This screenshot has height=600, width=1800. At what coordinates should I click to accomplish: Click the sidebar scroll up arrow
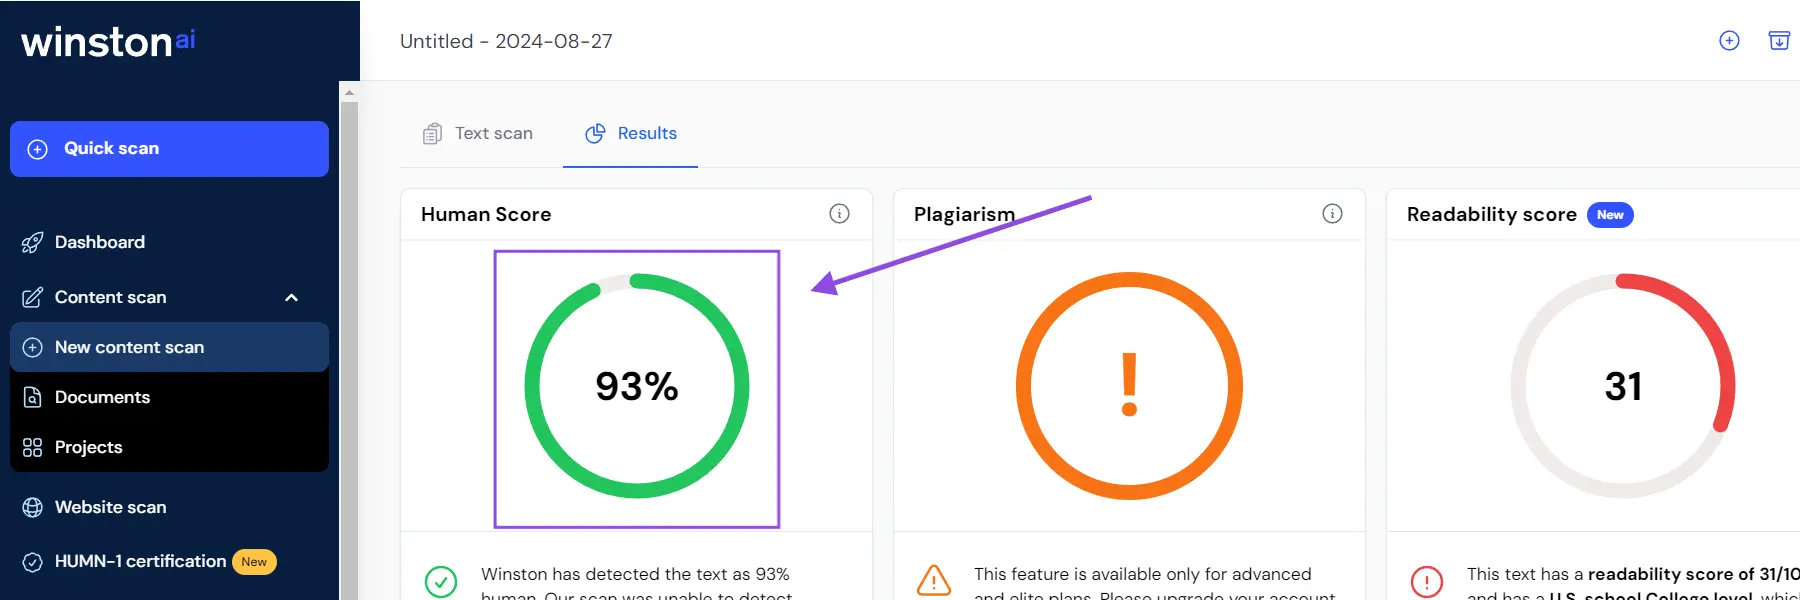coord(349,93)
